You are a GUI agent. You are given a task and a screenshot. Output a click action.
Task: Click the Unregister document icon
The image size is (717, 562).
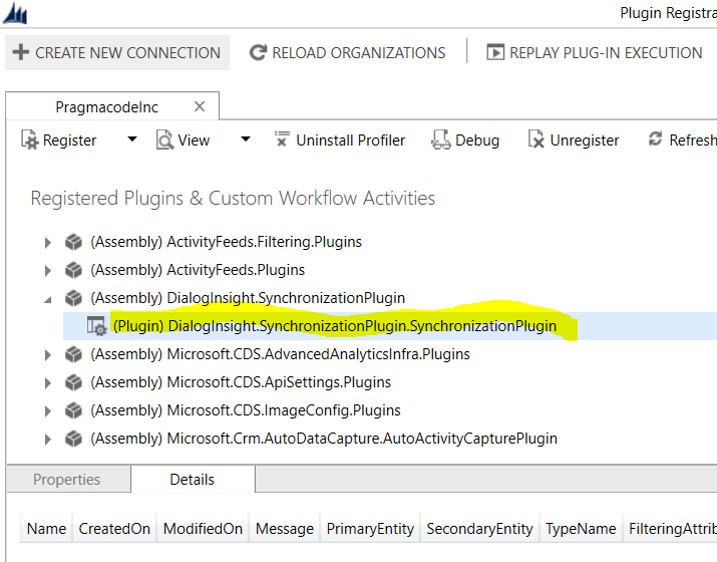pos(536,139)
